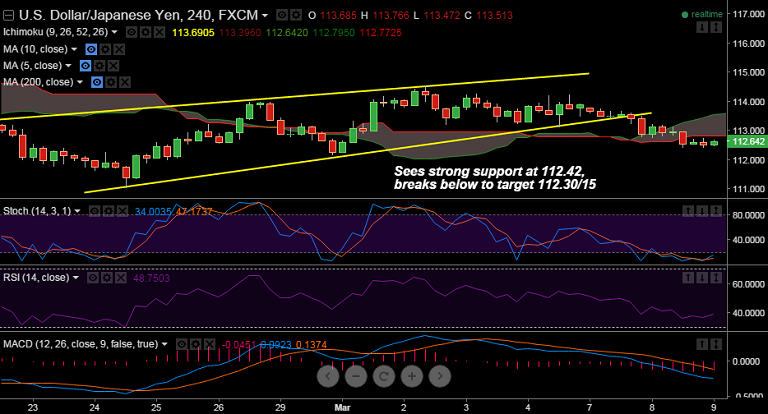Remove the MA (5, close) indicator
Viewport: 768px width, 414px height.
pos(113,66)
